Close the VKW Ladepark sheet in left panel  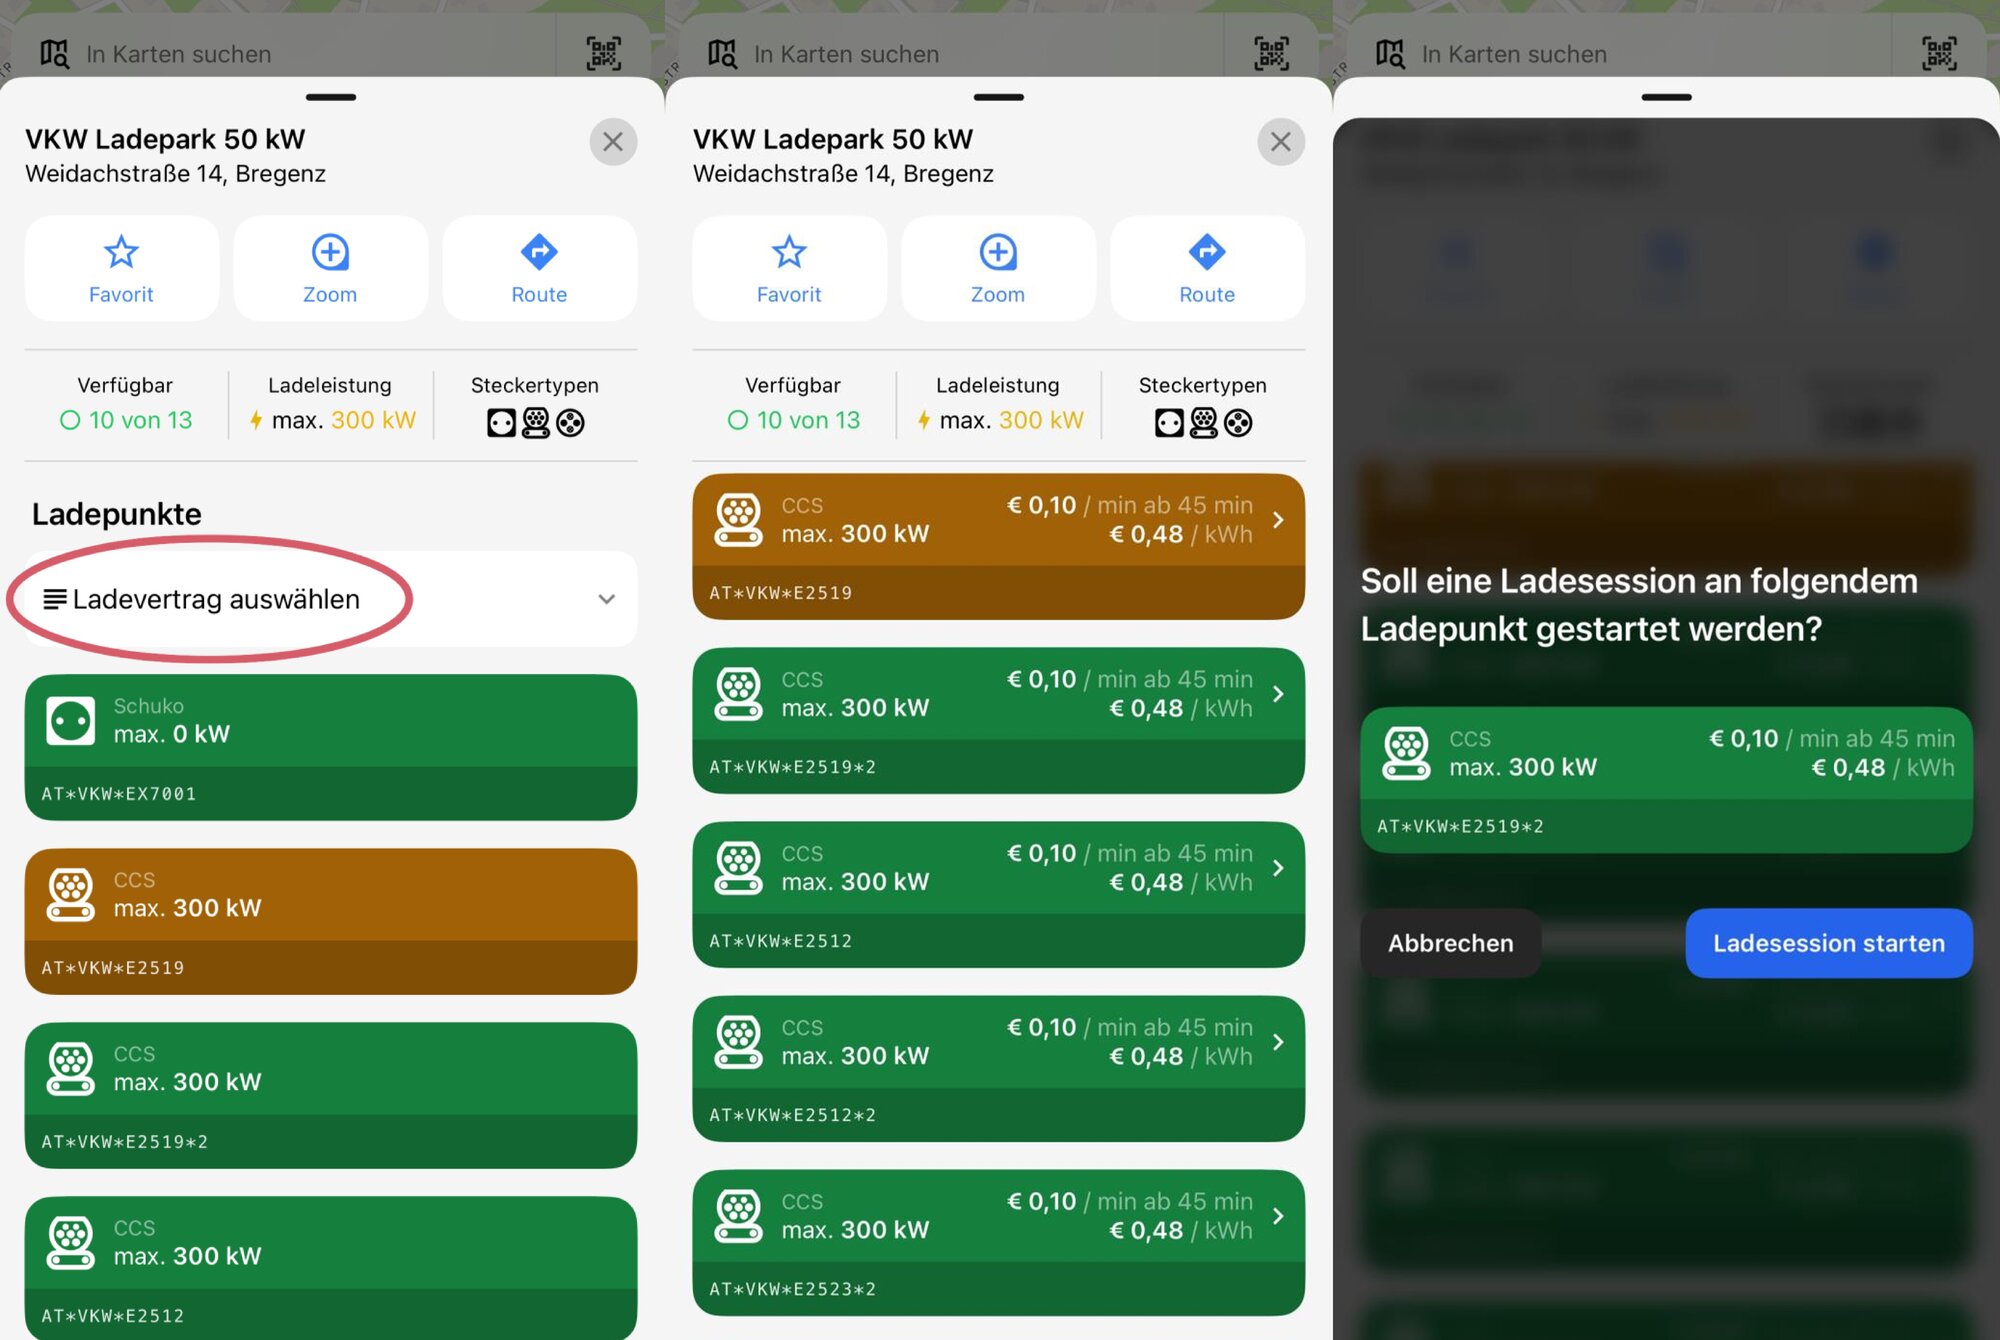pyautogui.click(x=613, y=142)
